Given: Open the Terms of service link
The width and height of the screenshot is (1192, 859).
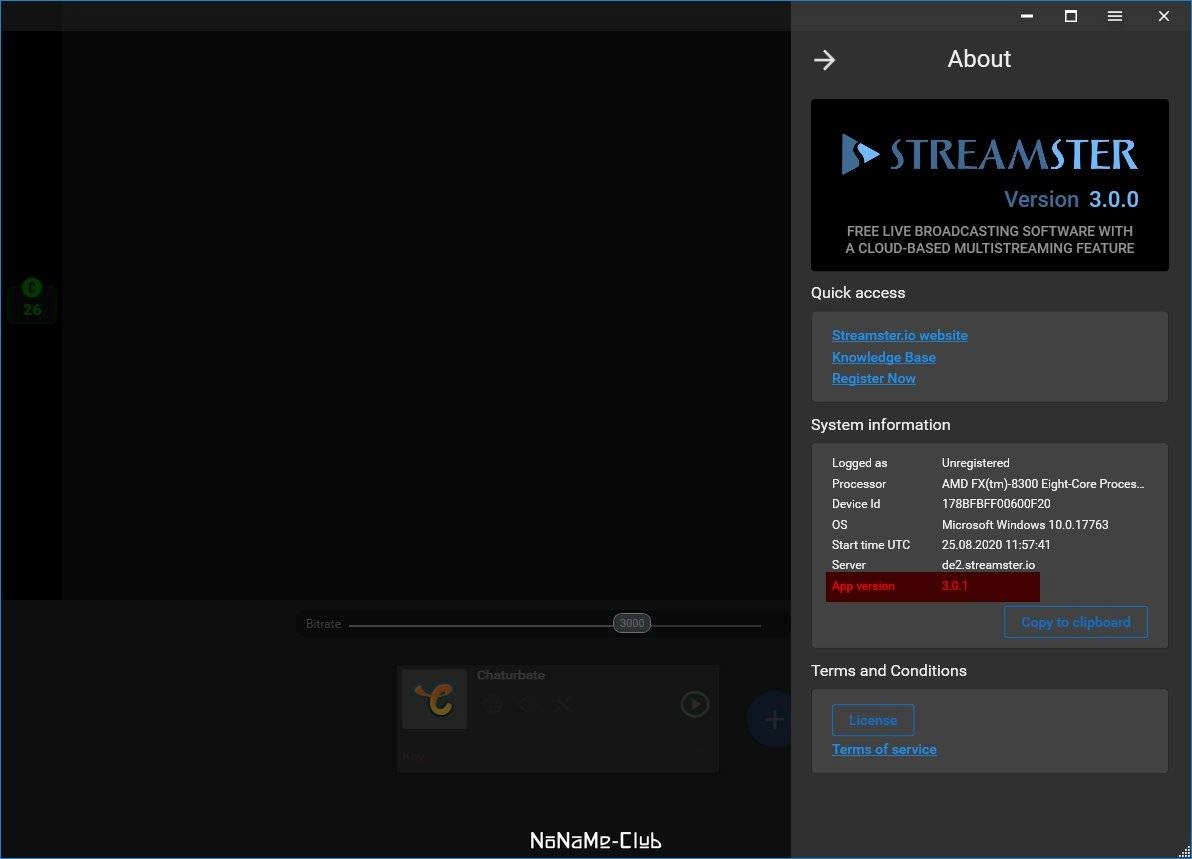Looking at the screenshot, I should 884,750.
